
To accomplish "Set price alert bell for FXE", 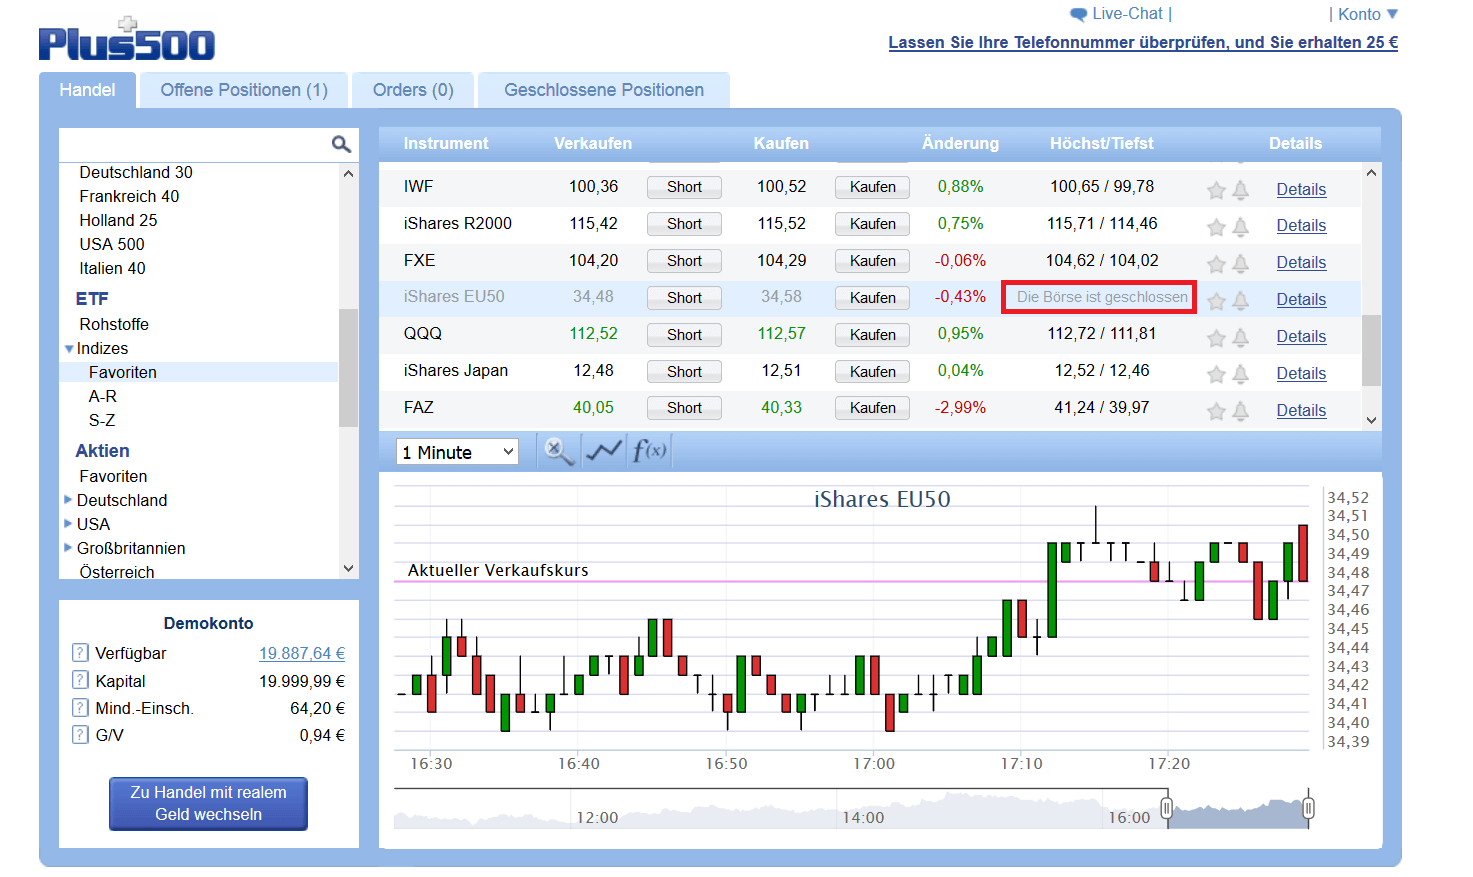I will (x=1240, y=264).
